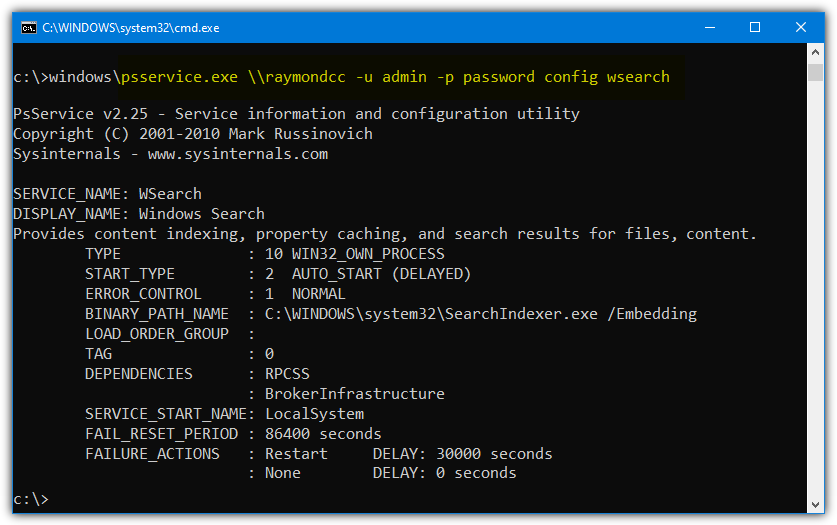Click the \\raymondcc computer name
Screen dimensions: 837x525
click(x=297, y=77)
